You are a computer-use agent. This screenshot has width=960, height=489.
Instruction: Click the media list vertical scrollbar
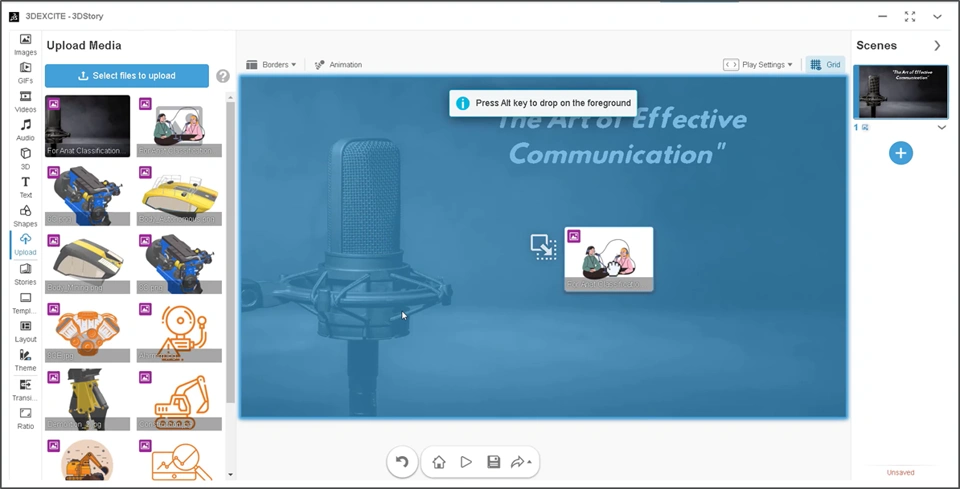pyautogui.click(x=230, y=252)
